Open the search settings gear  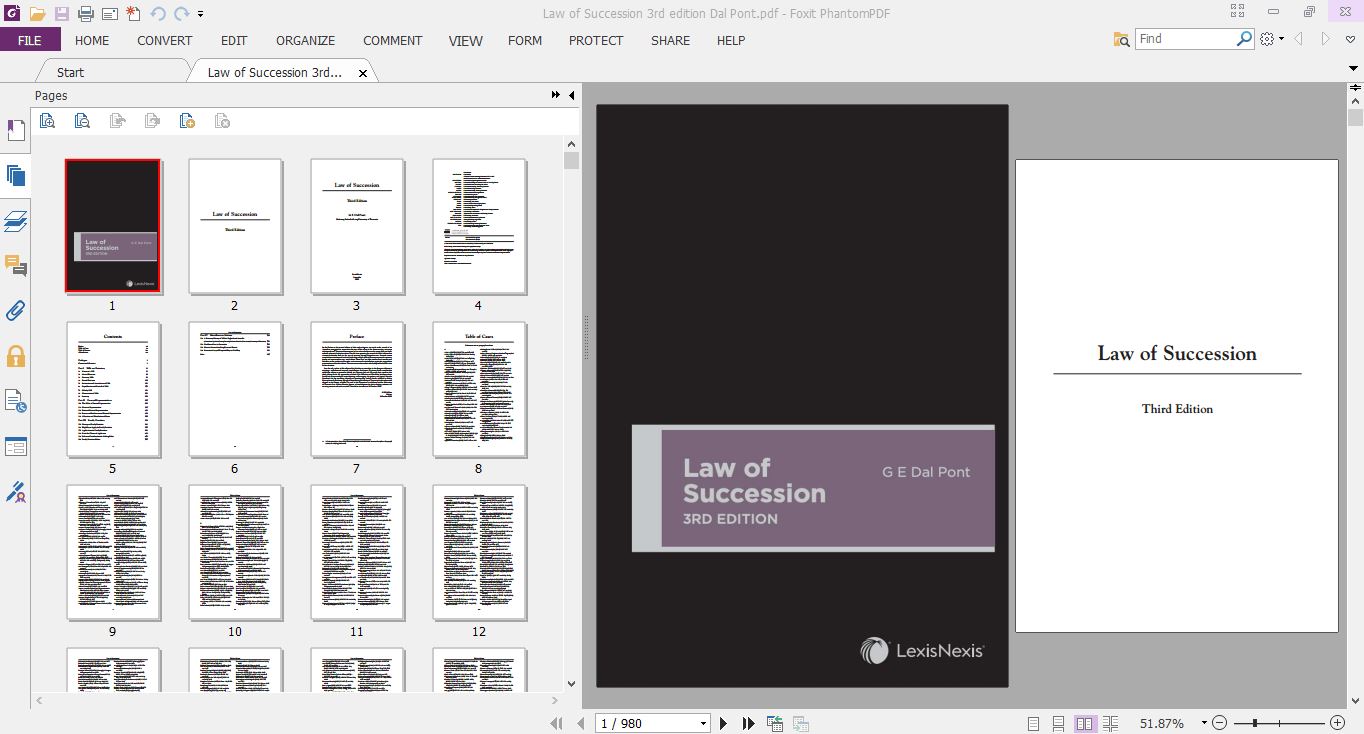1268,39
